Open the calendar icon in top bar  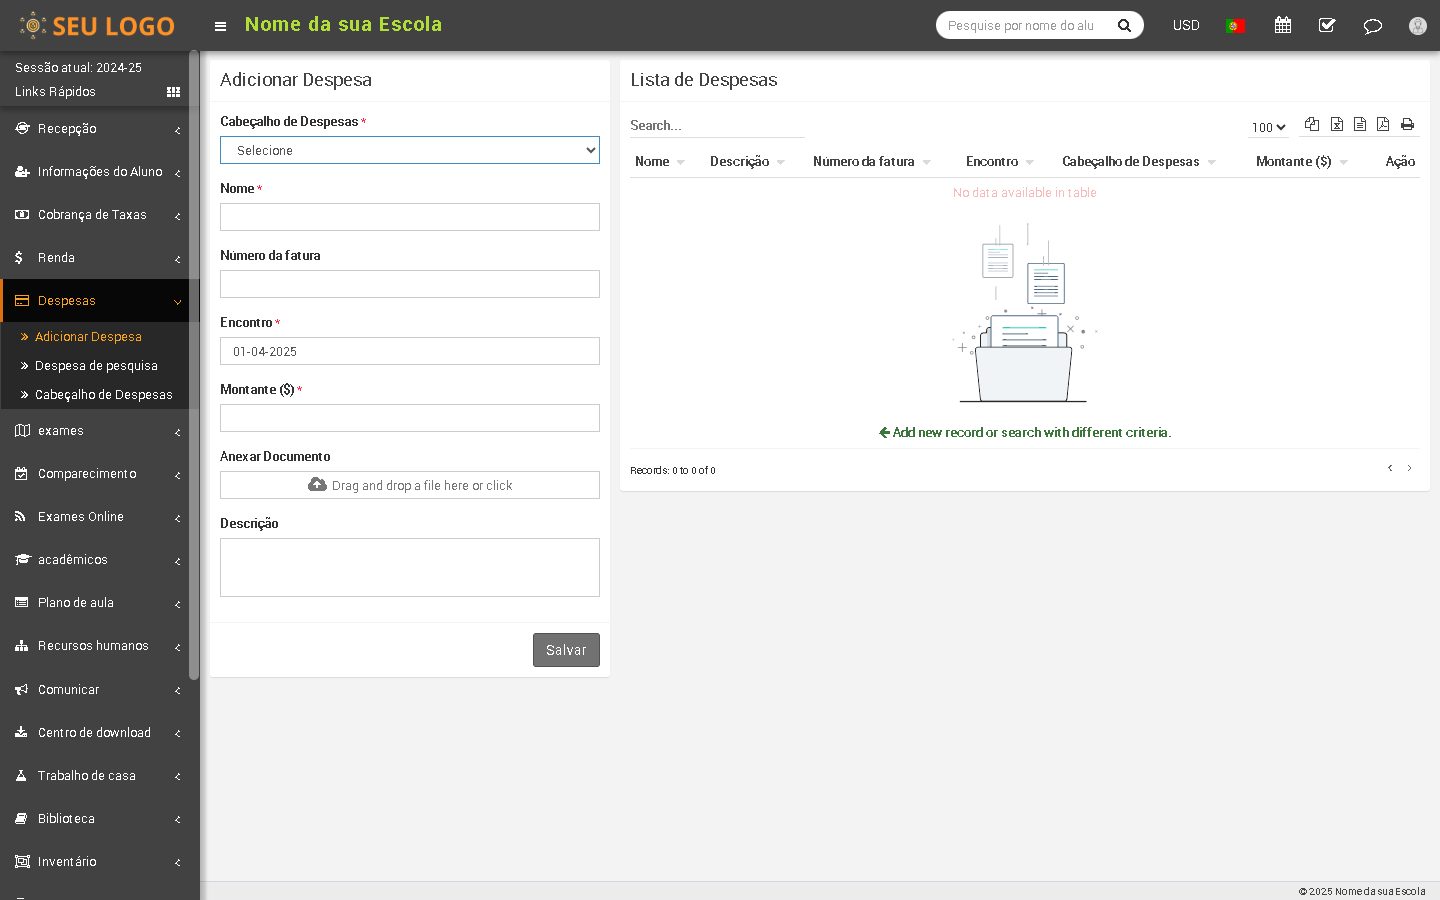point(1283,26)
